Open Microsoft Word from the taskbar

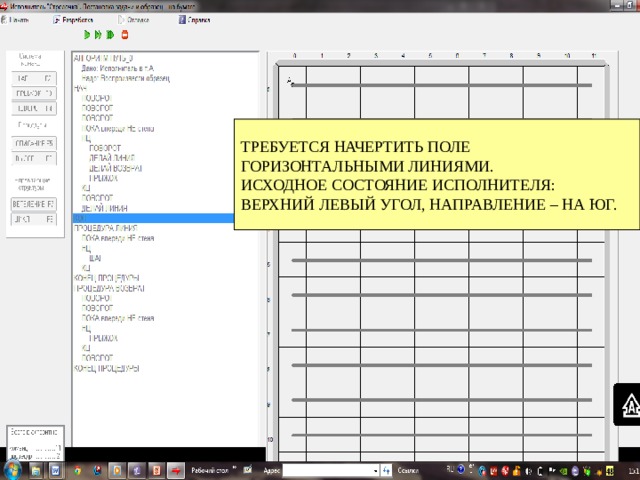[x=56, y=471]
